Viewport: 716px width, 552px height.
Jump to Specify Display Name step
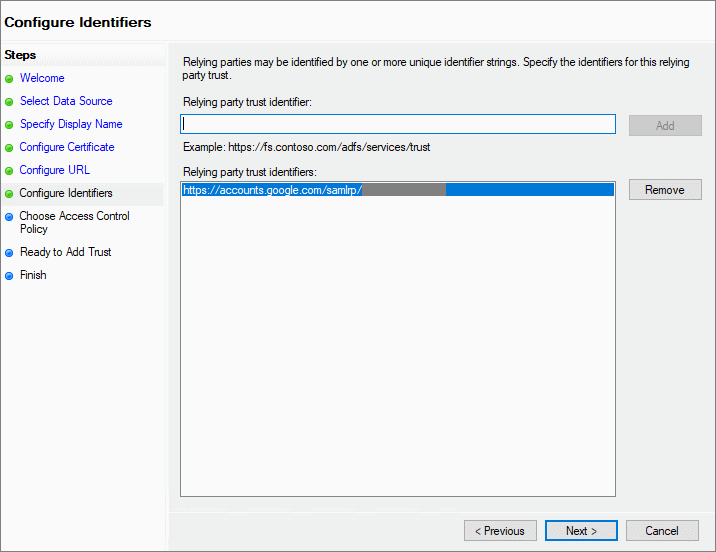tap(71, 124)
